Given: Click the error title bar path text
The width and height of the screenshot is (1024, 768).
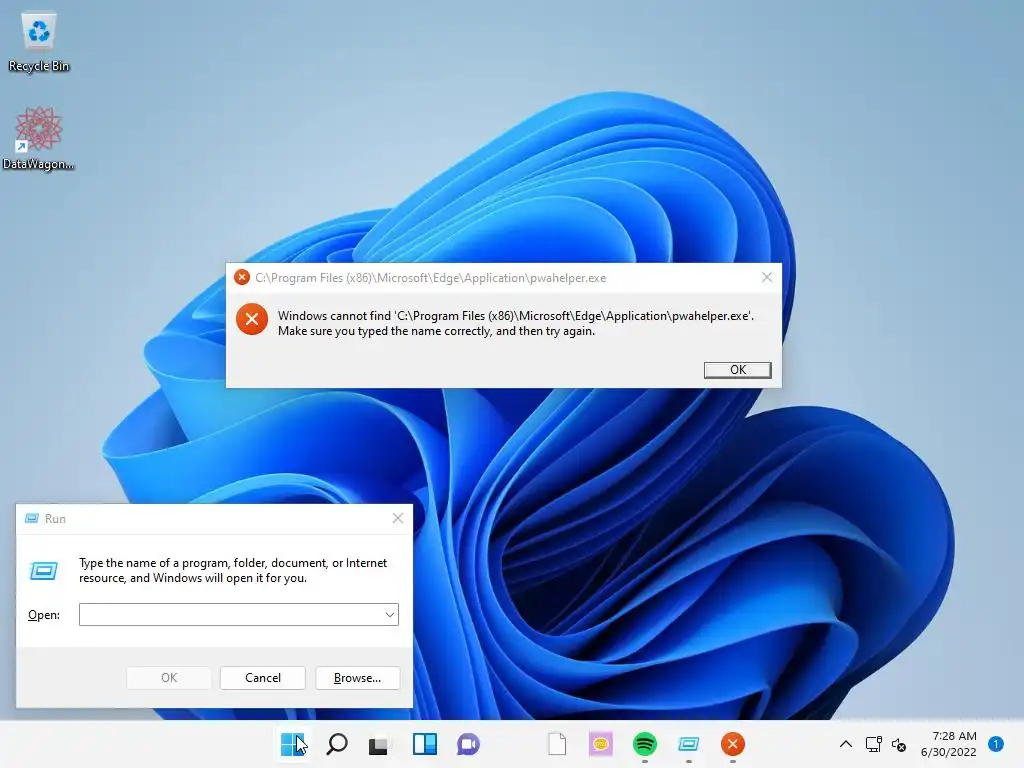Looking at the screenshot, I should (x=430, y=278).
